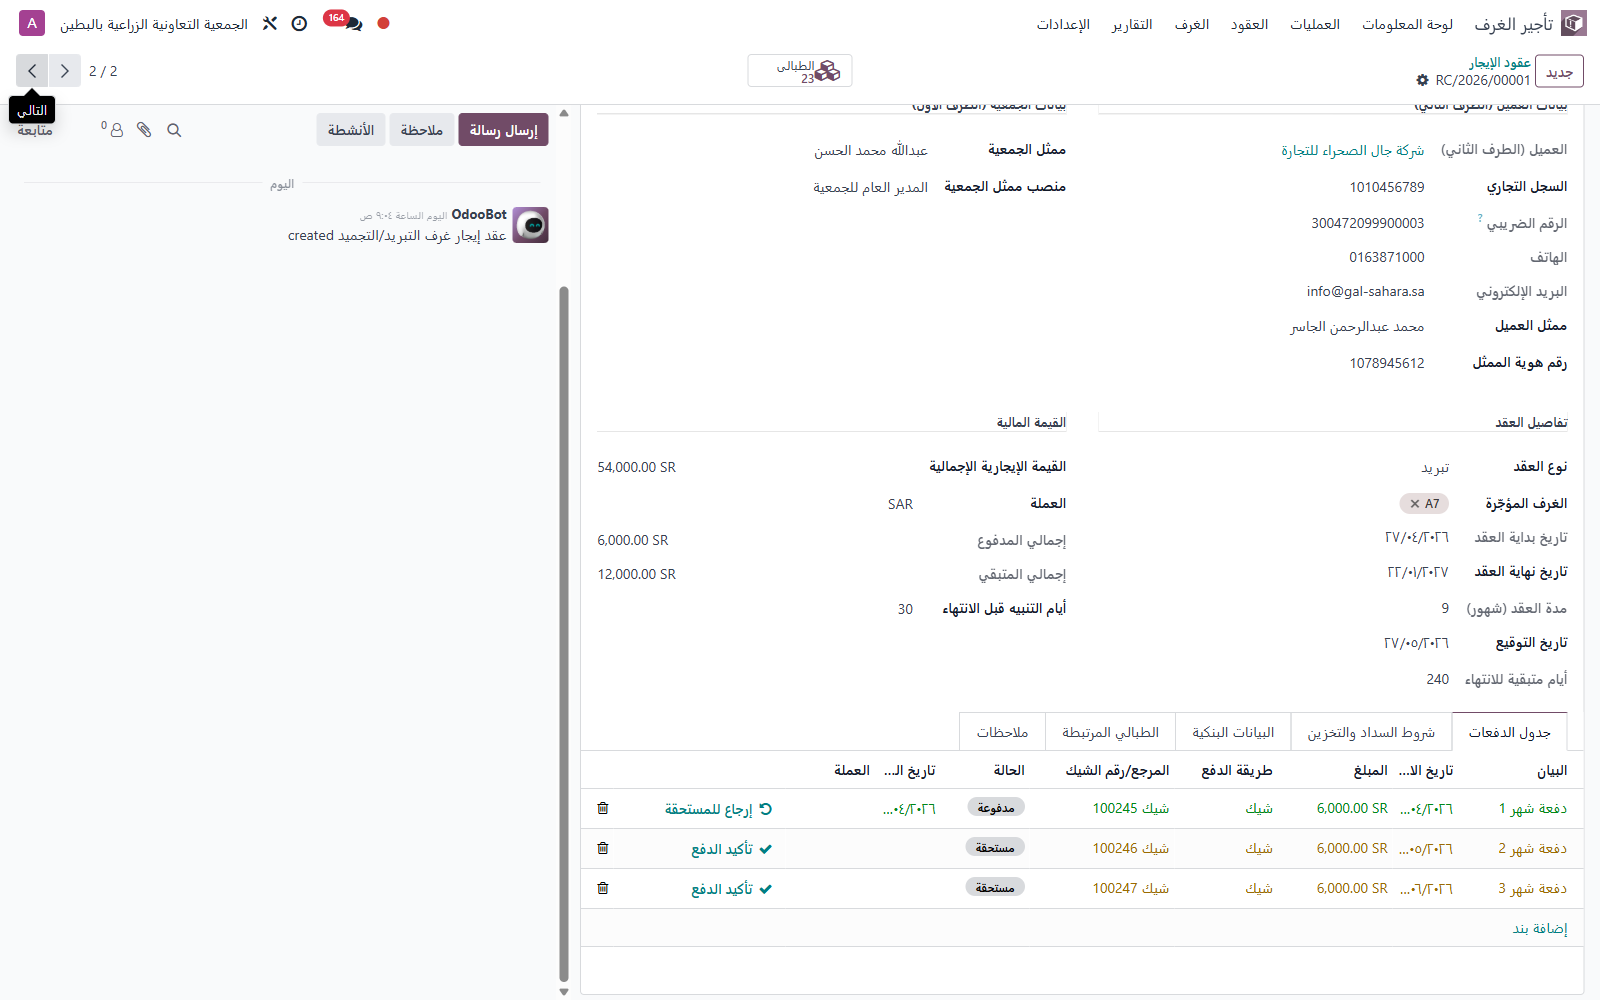This screenshot has width=1600, height=1000.
Task: Click the user avatar A
Action: pyautogui.click(x=32, y=23)
